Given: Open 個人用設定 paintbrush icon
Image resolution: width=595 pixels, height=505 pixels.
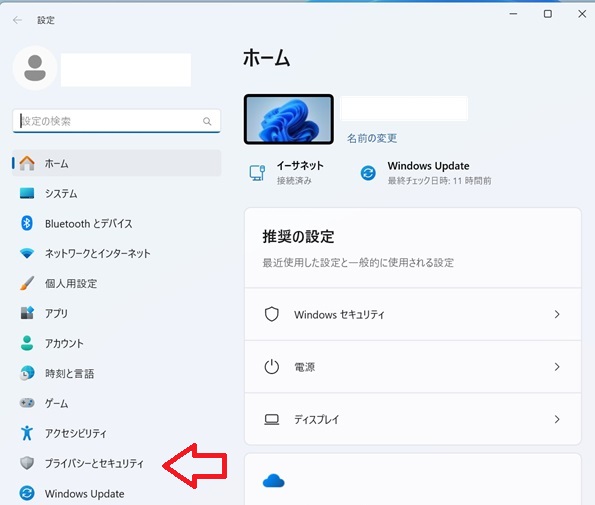Looking at the screenshot, I should 27,283.
